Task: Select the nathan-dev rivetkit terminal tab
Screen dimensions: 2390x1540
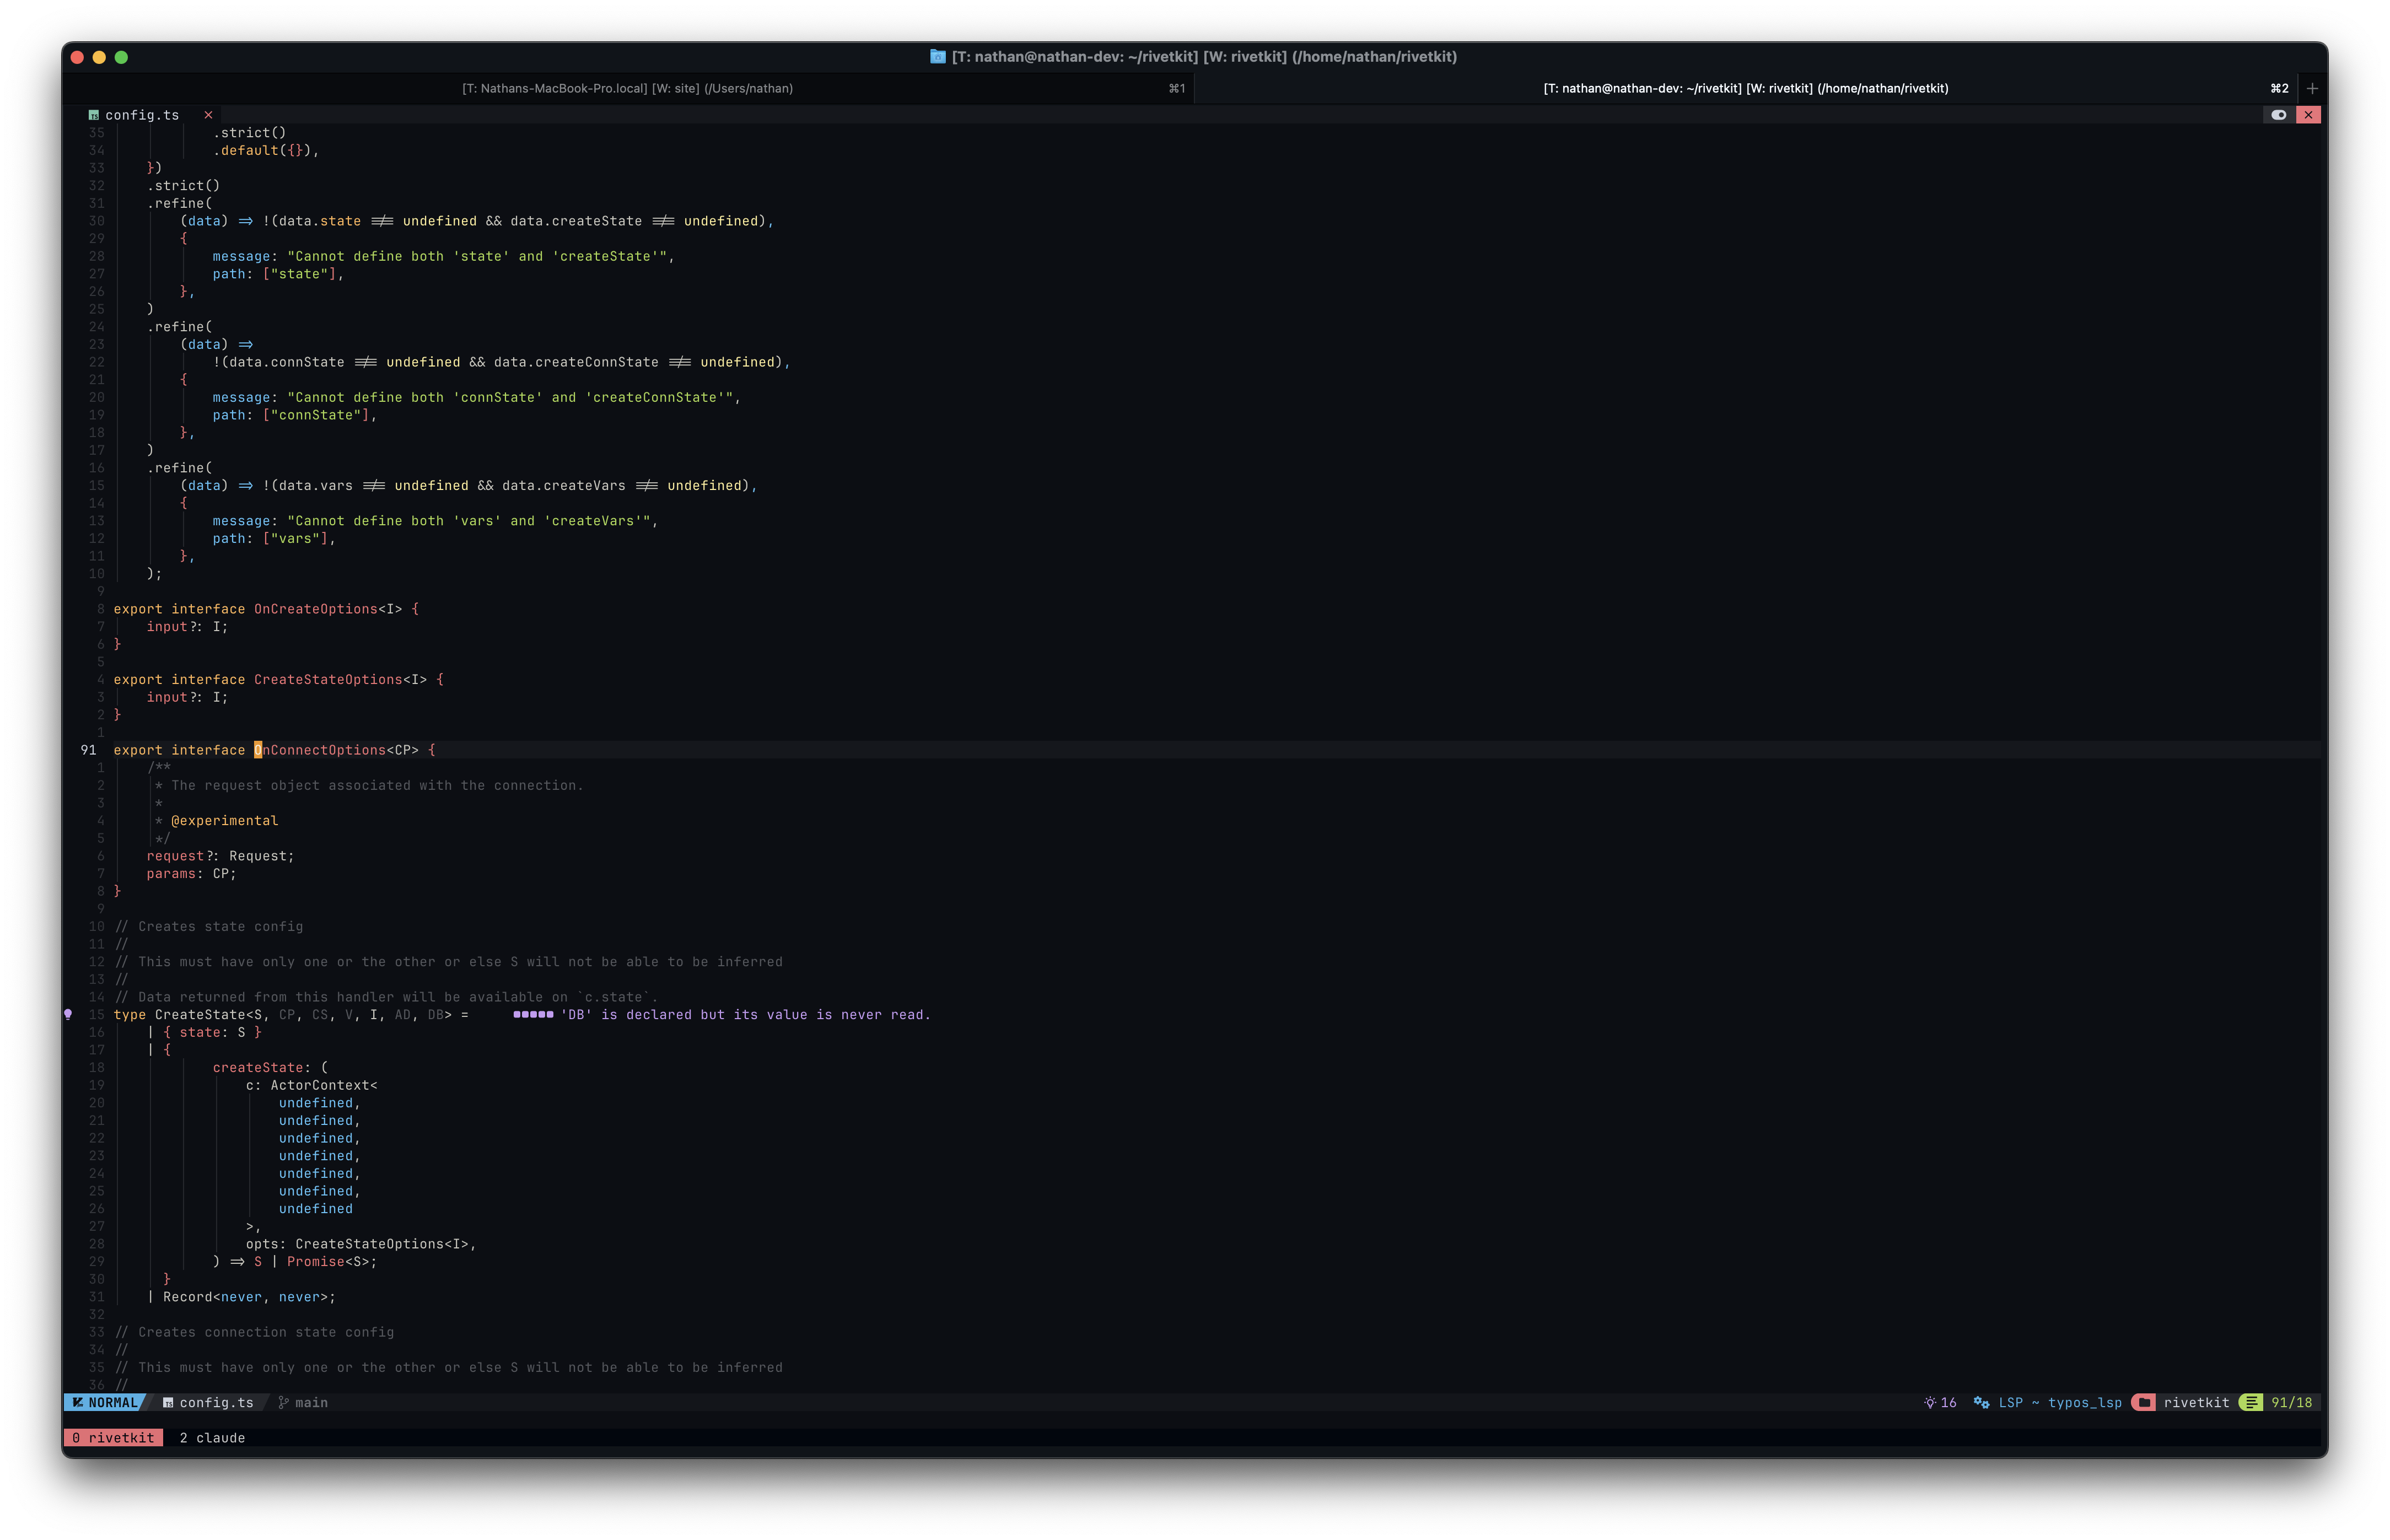Action: tap(1745, 88)
